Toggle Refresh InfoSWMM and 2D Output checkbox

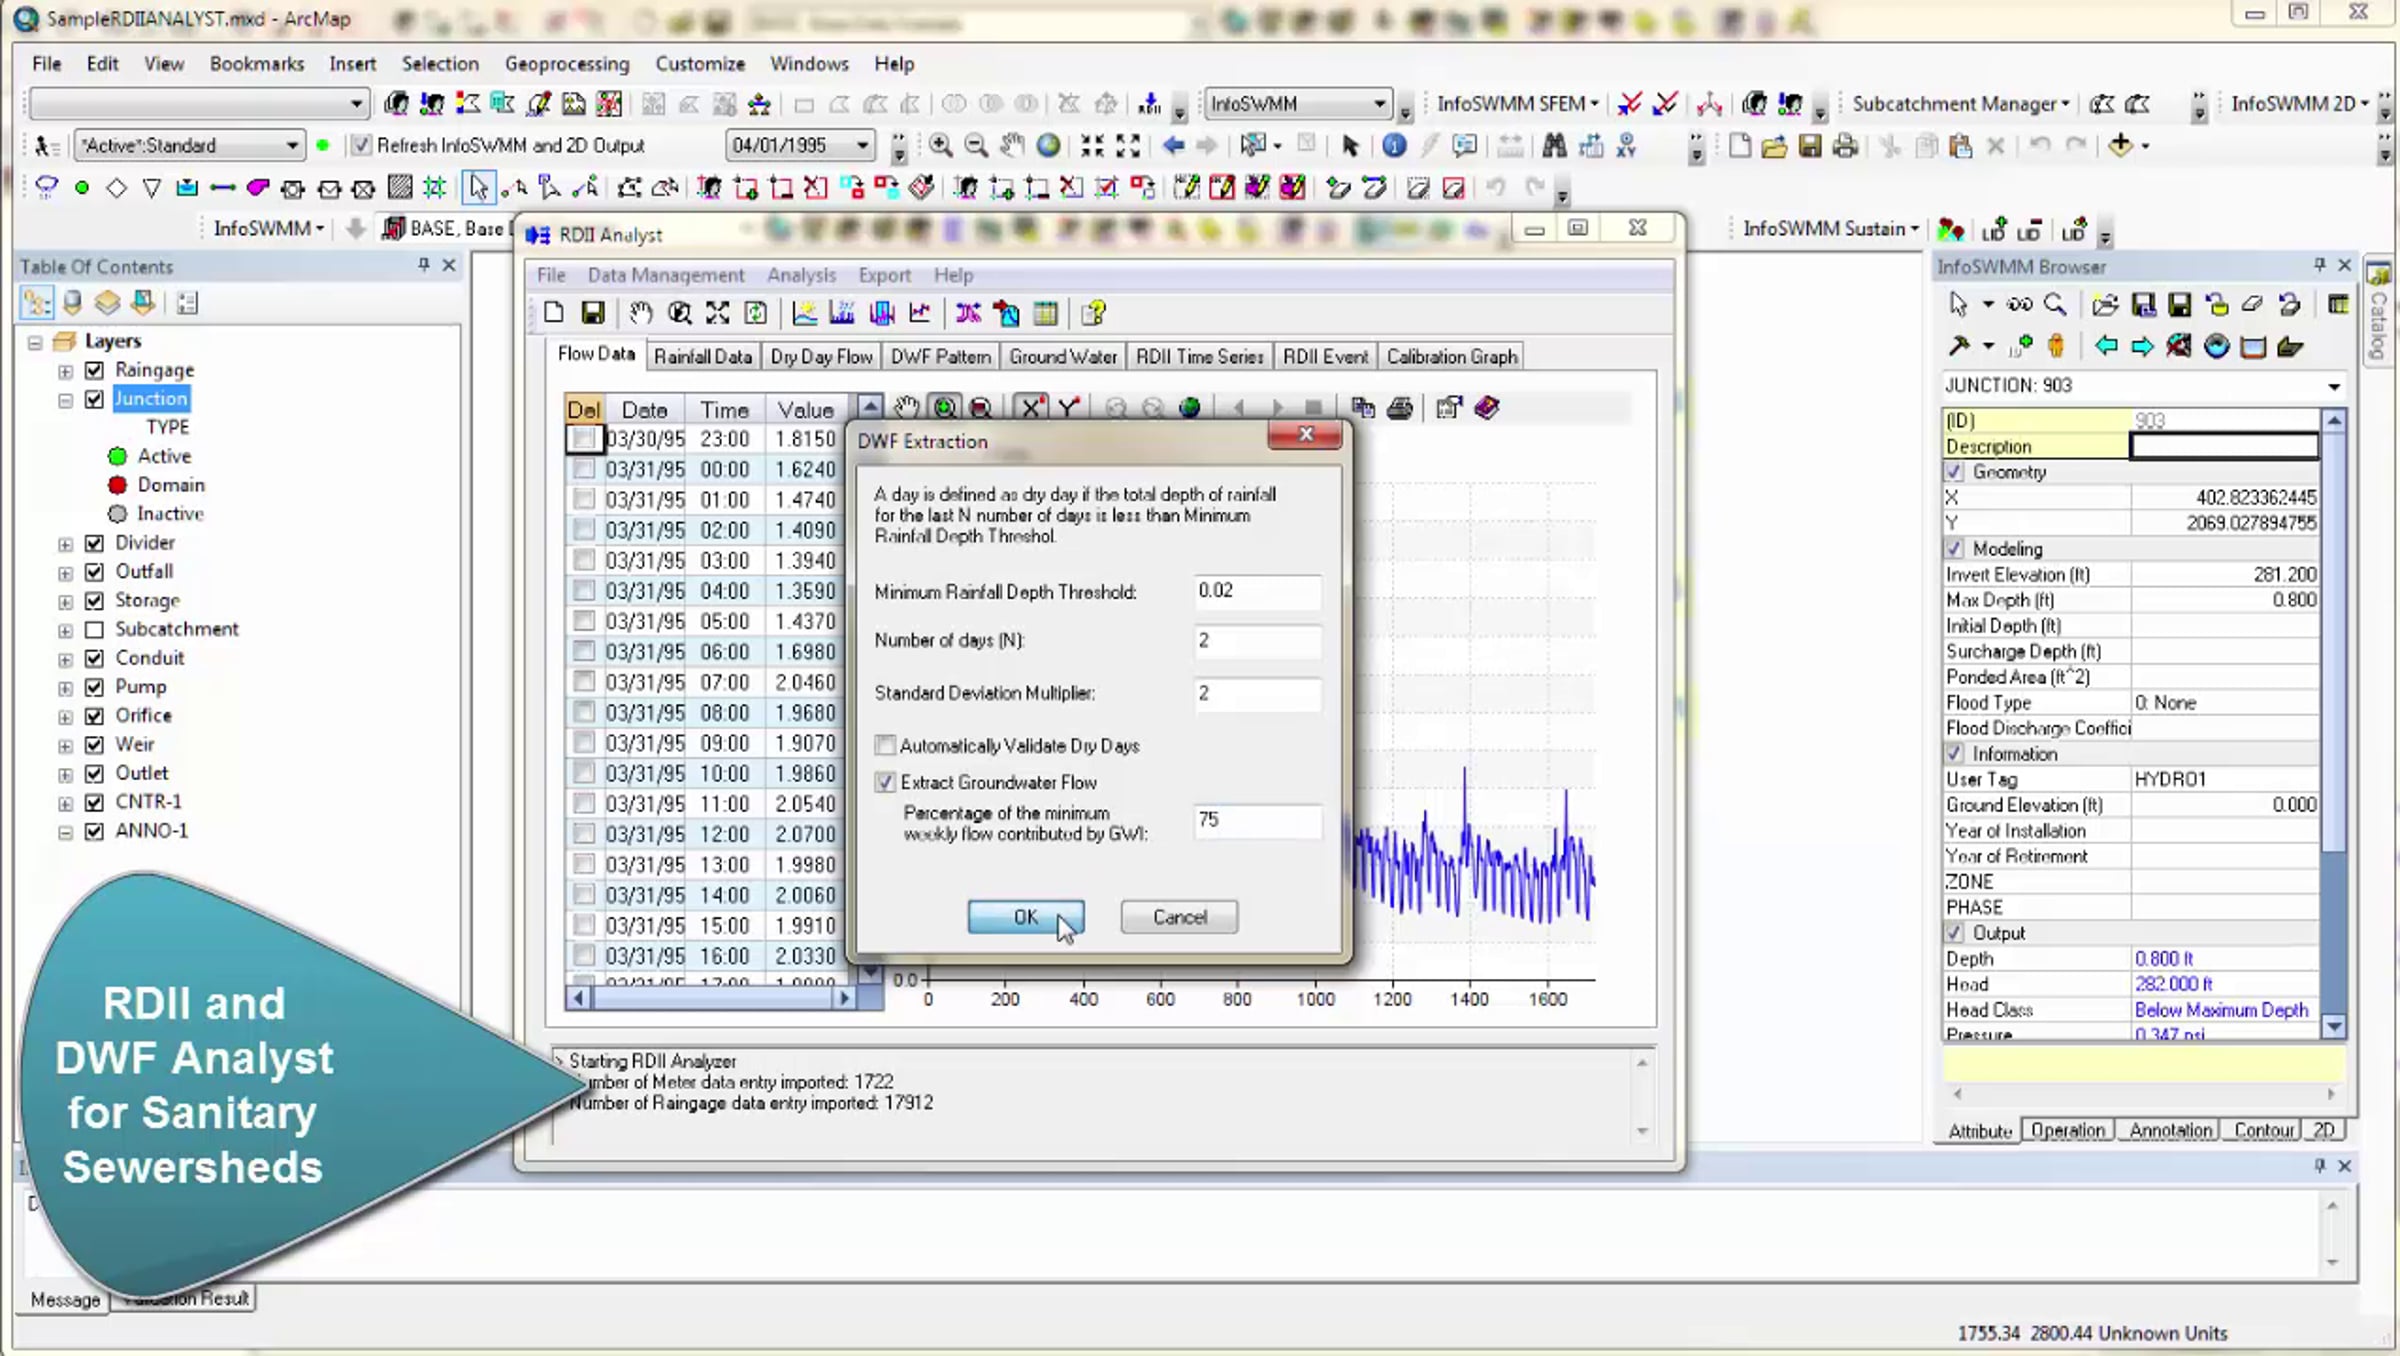tap(361, 146)
